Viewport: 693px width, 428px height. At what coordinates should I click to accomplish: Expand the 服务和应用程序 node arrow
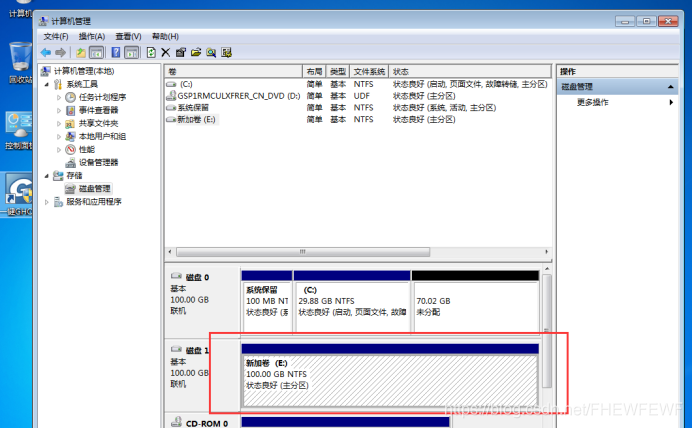pos(47,202)
